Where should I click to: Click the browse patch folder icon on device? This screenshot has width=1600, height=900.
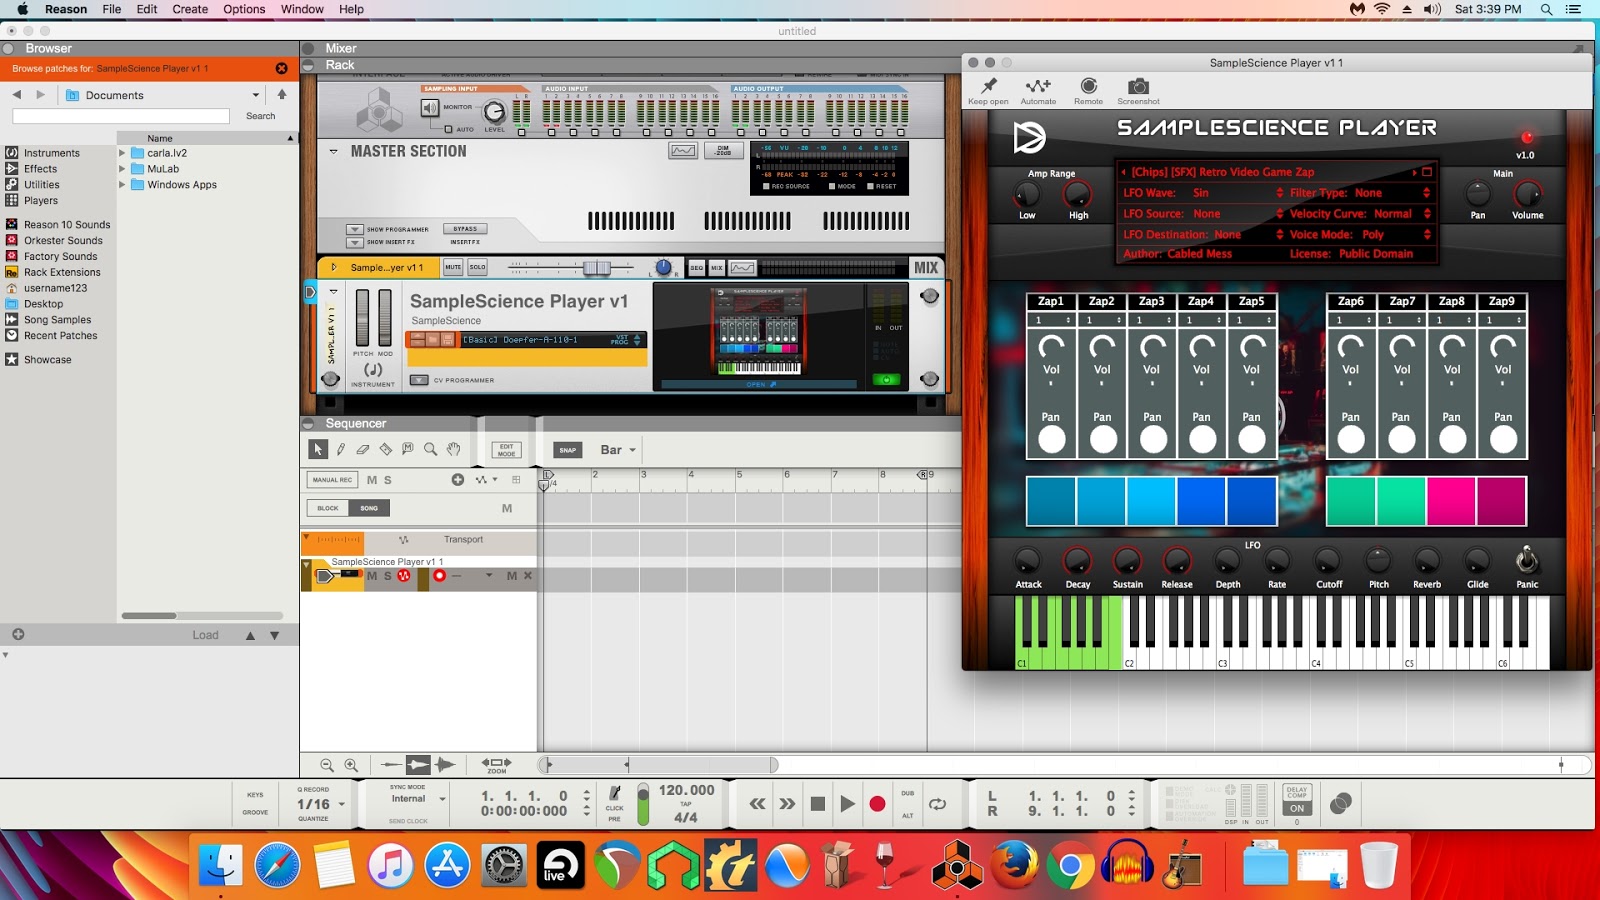pyautogui.click(x=433, y=340)
